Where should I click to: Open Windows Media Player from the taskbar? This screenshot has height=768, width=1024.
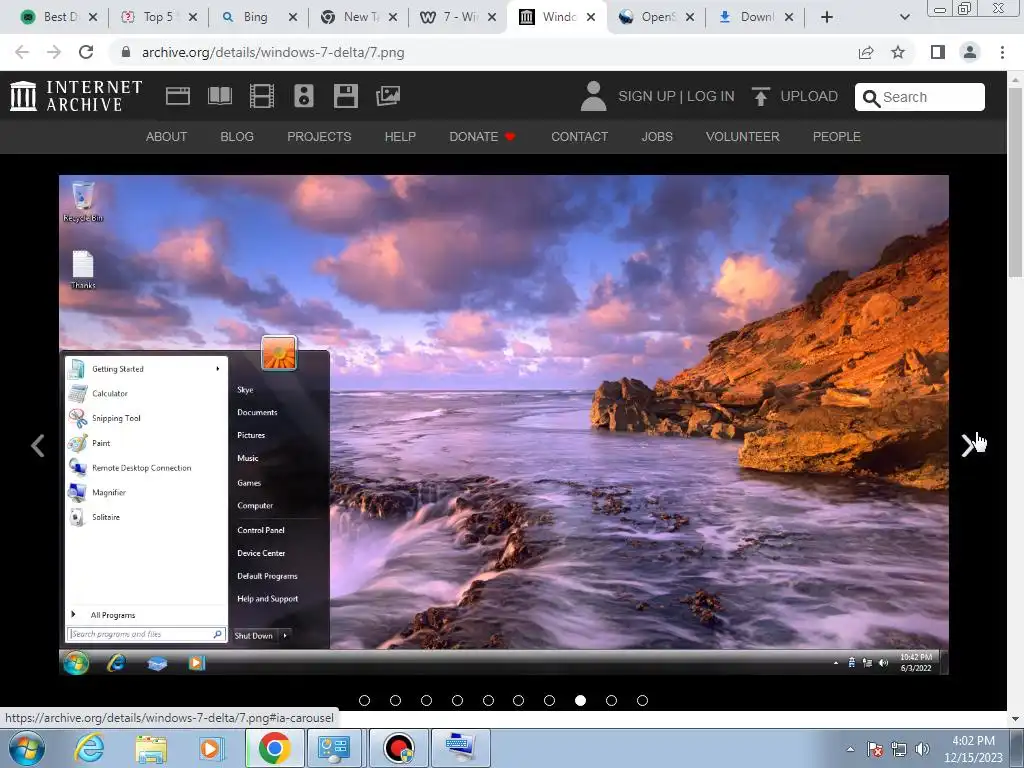(212, 748)
